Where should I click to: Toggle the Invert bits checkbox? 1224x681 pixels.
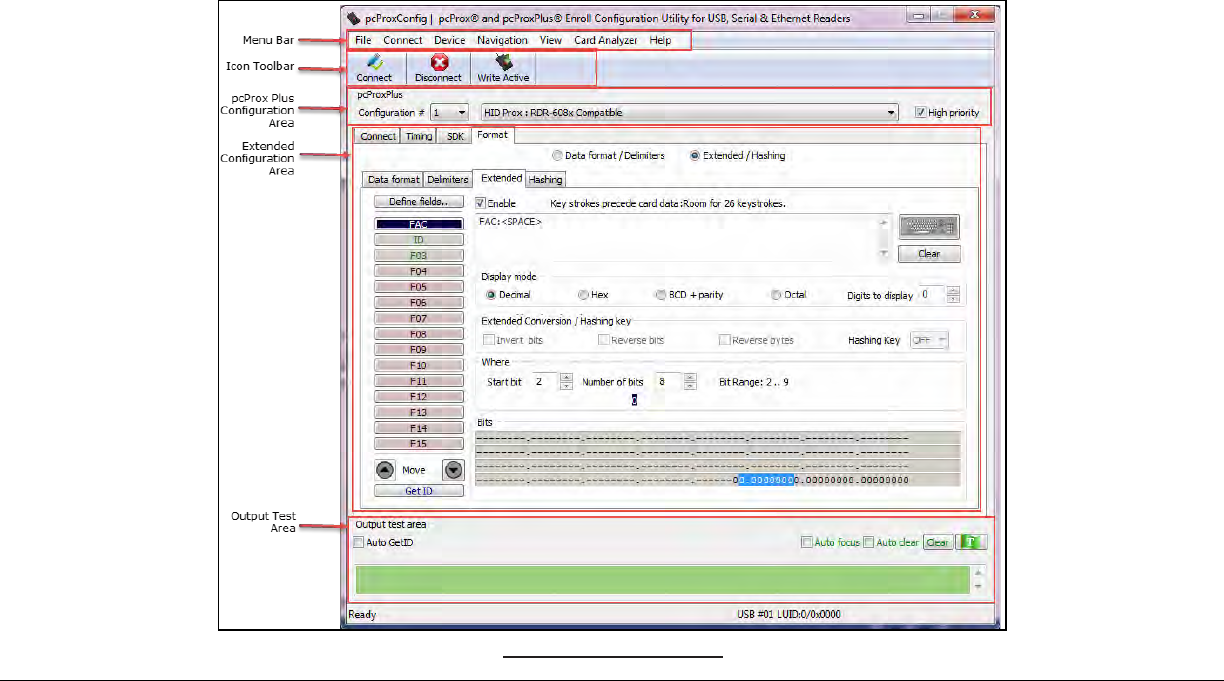[489, 340]
